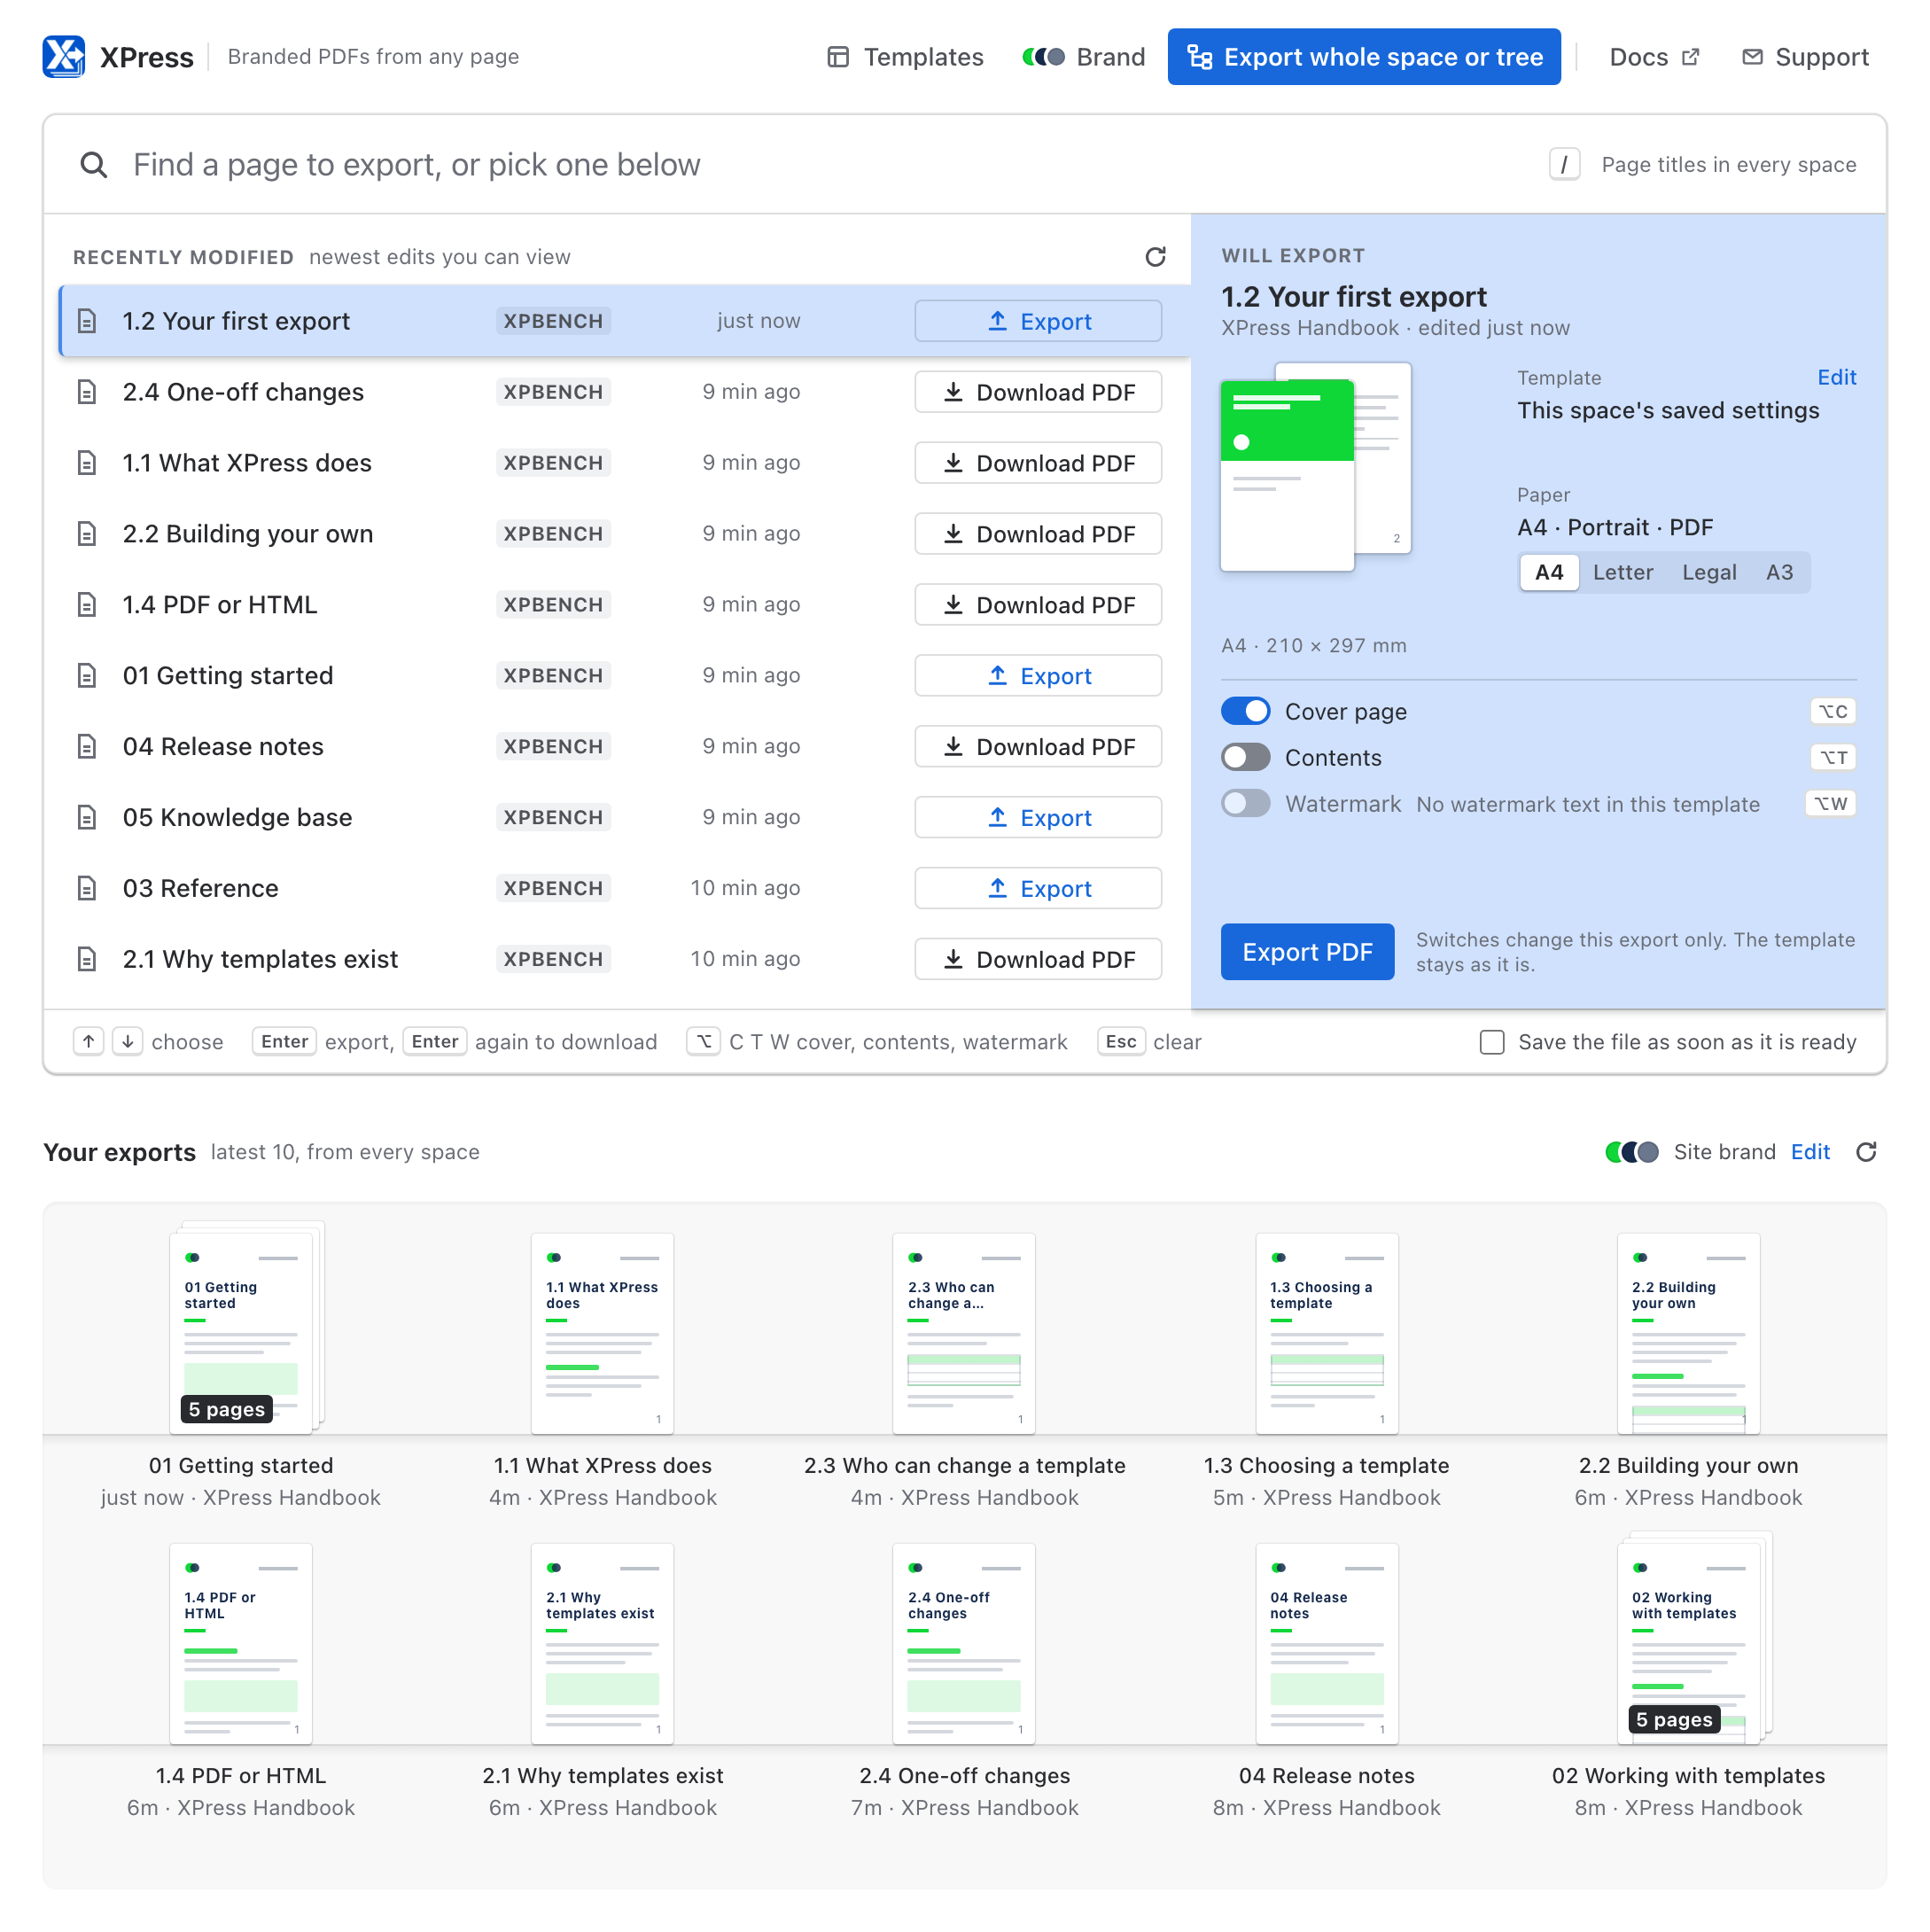Select A4 paper size
1930x1932 pixels.
tap(1549, 573)
